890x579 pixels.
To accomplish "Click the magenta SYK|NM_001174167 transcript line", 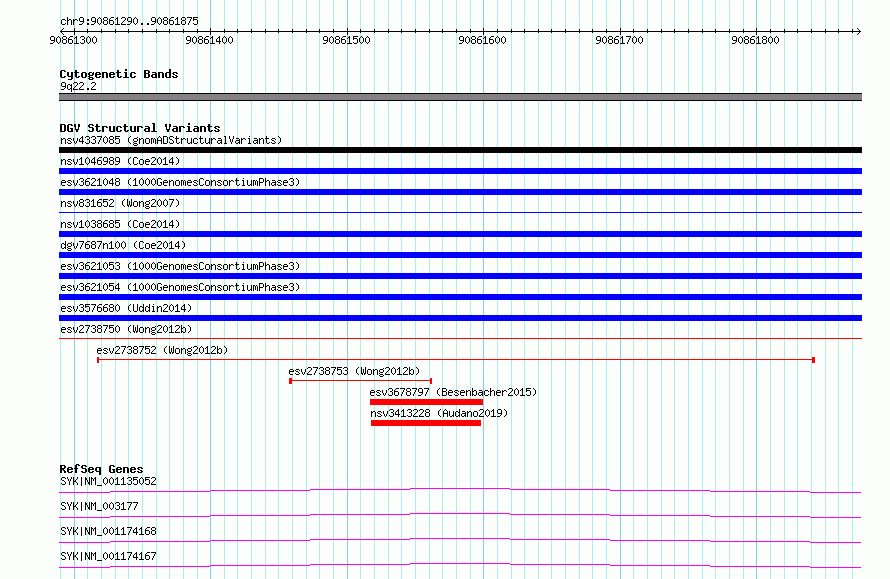I will [x=460, y=565].
